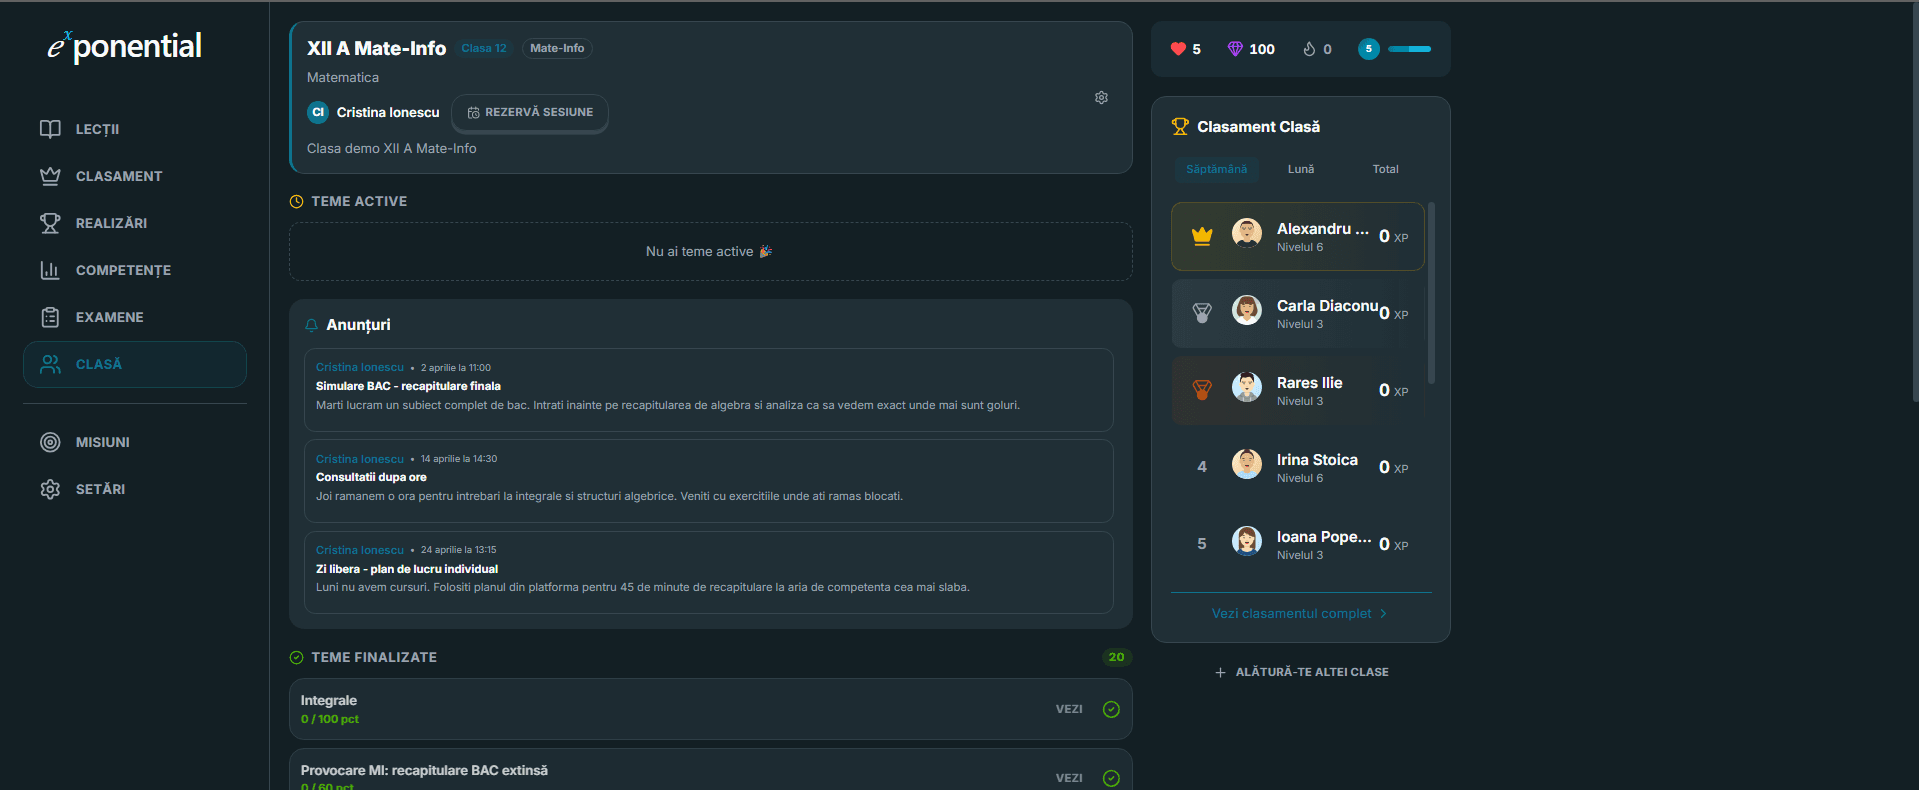Viewport: 1919px width, 790px height.
Task: Click the CI teacher avatar badge
Action: pos(318,112)
